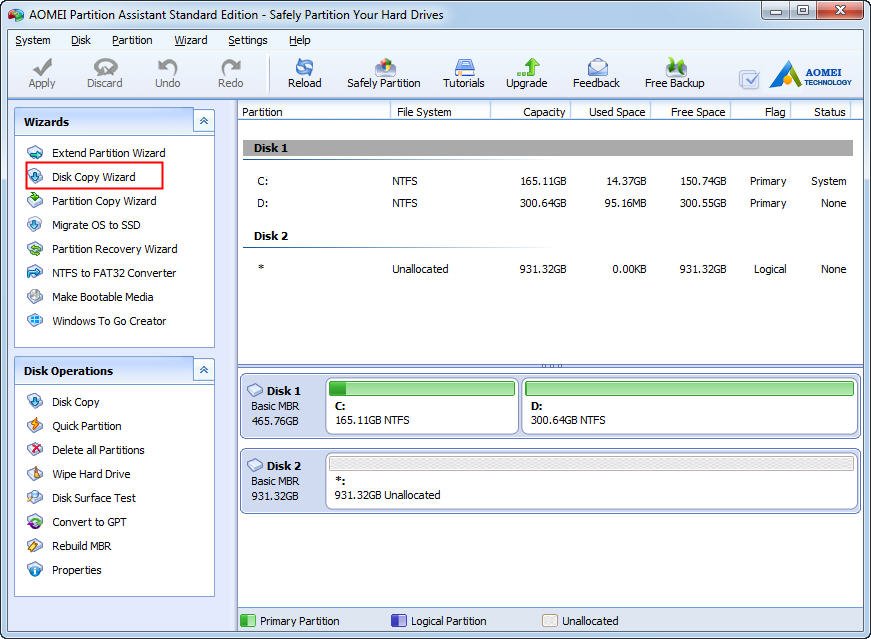Open the Wizard menu

pyautogui.click(x=190, y=40)
